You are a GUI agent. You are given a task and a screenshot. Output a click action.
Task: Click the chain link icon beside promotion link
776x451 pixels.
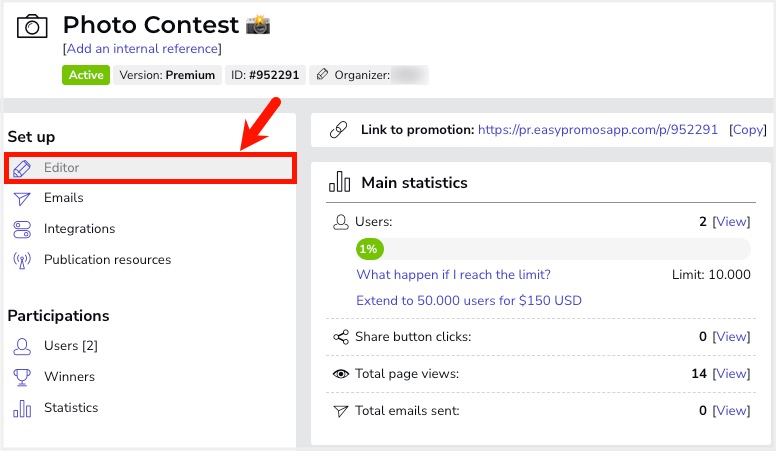(x=339, y=130)
